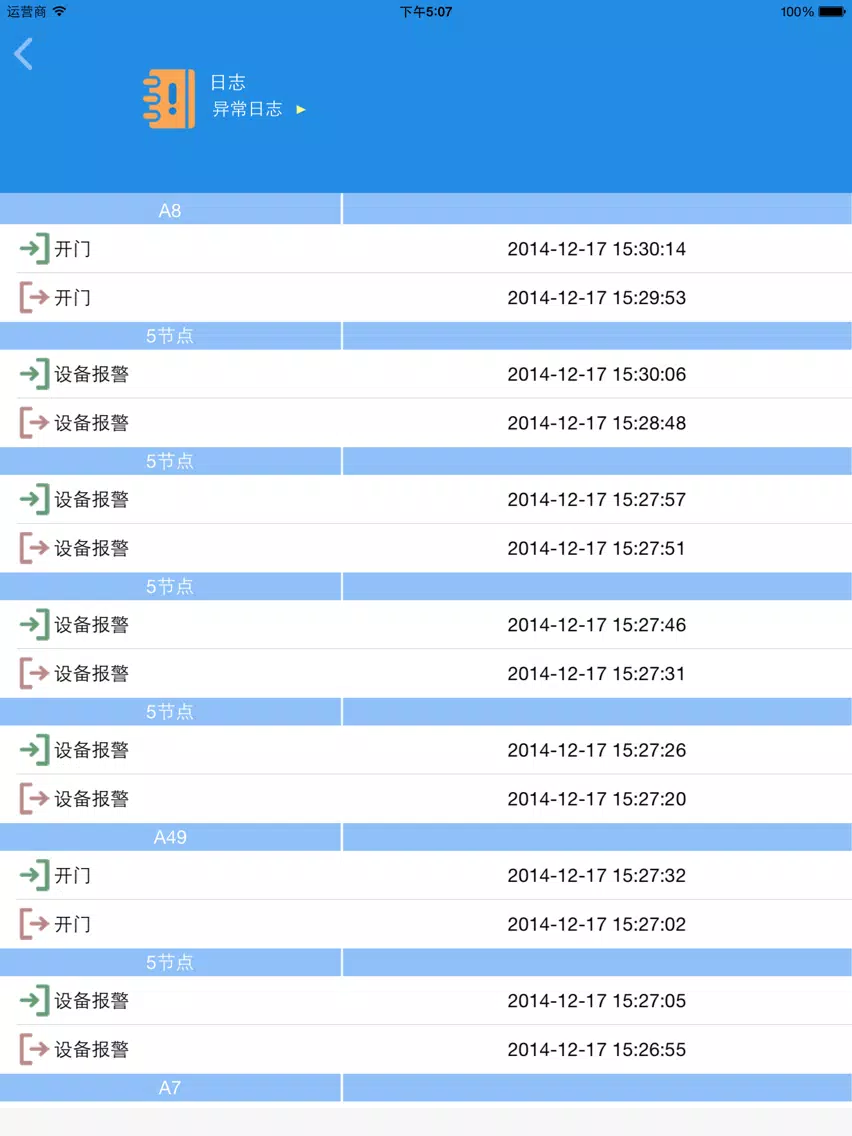Tap red exit icon at 15:28:48
This screenshot has height=1136, width=852.
point(34,422)
